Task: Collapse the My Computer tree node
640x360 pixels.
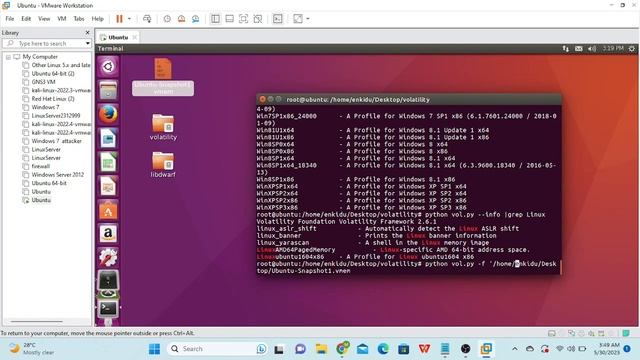Action: coord(8,57)
